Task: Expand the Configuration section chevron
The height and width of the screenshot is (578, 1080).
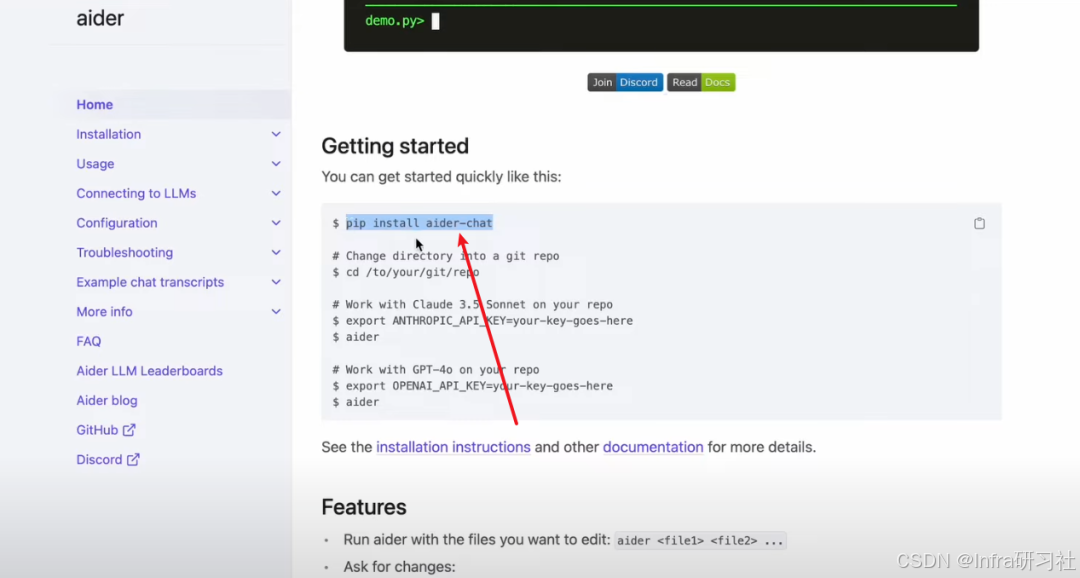Action: click(x=276, y=223)
